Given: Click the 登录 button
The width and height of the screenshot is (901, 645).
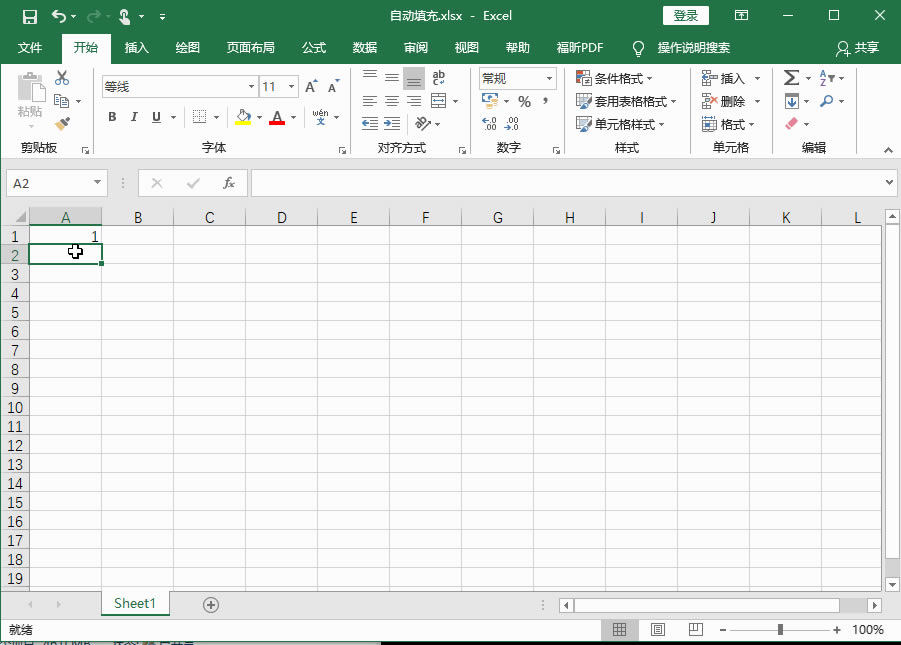Looking at the screenshot, I should (686, 15).
